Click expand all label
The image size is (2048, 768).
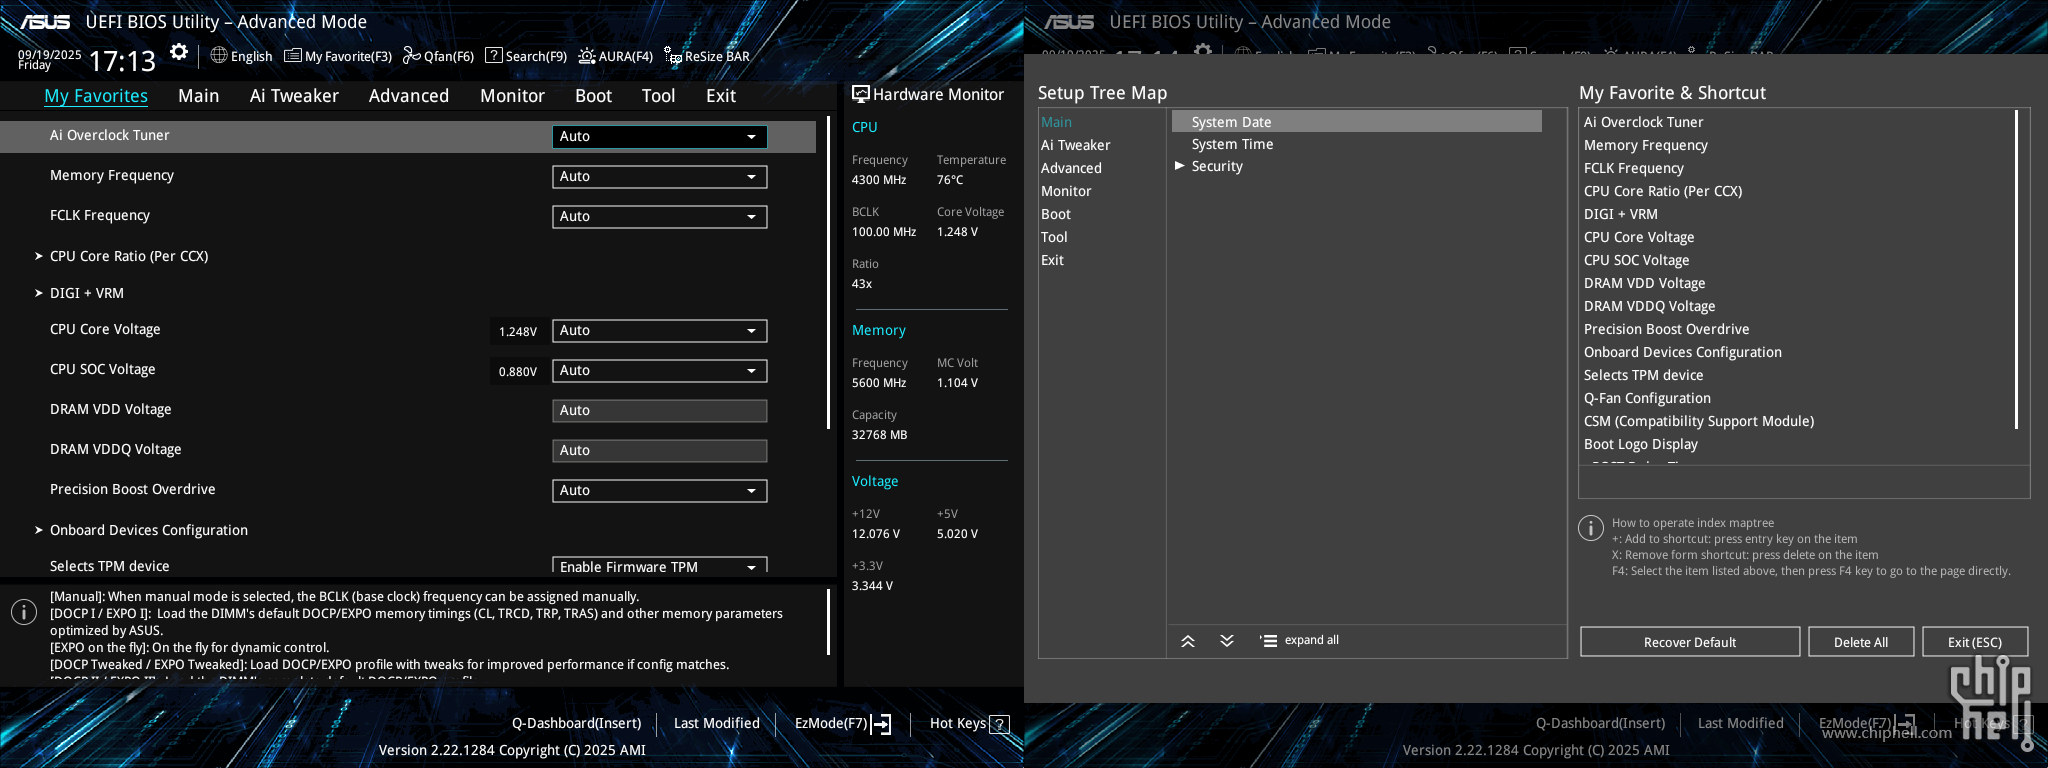tap(1312, 640)
